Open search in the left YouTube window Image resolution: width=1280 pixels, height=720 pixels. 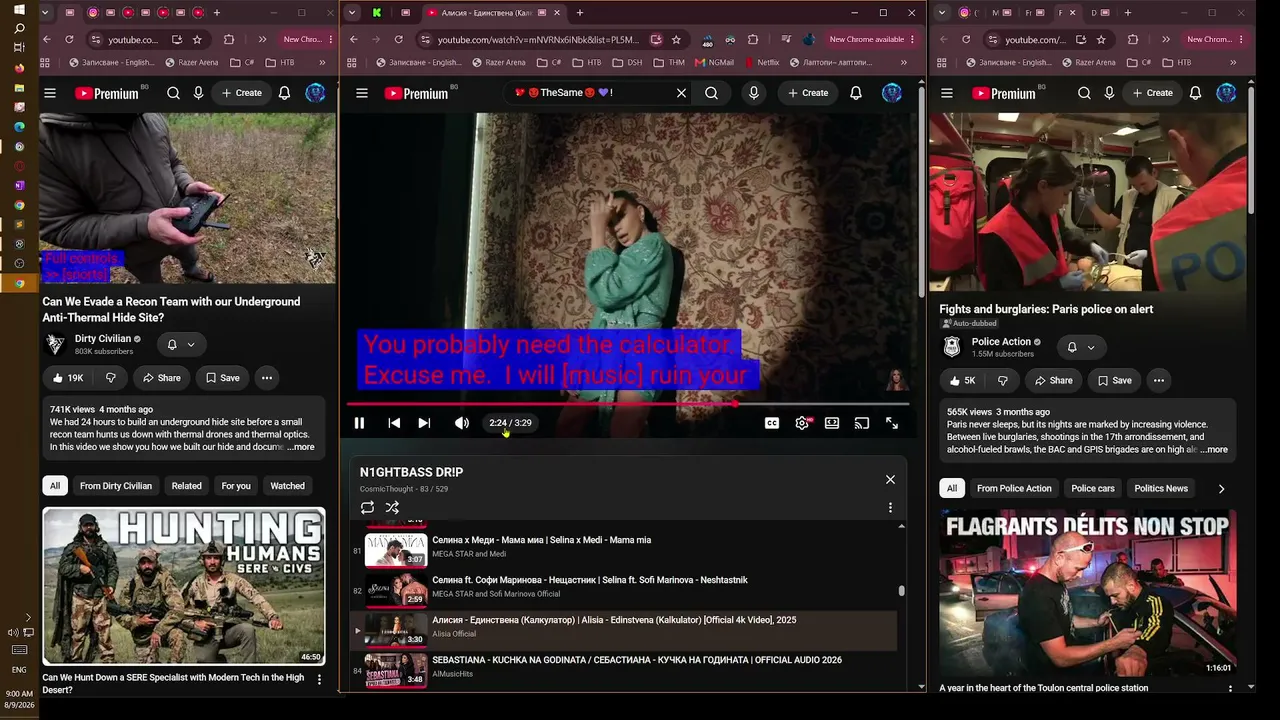pos(173,93)
